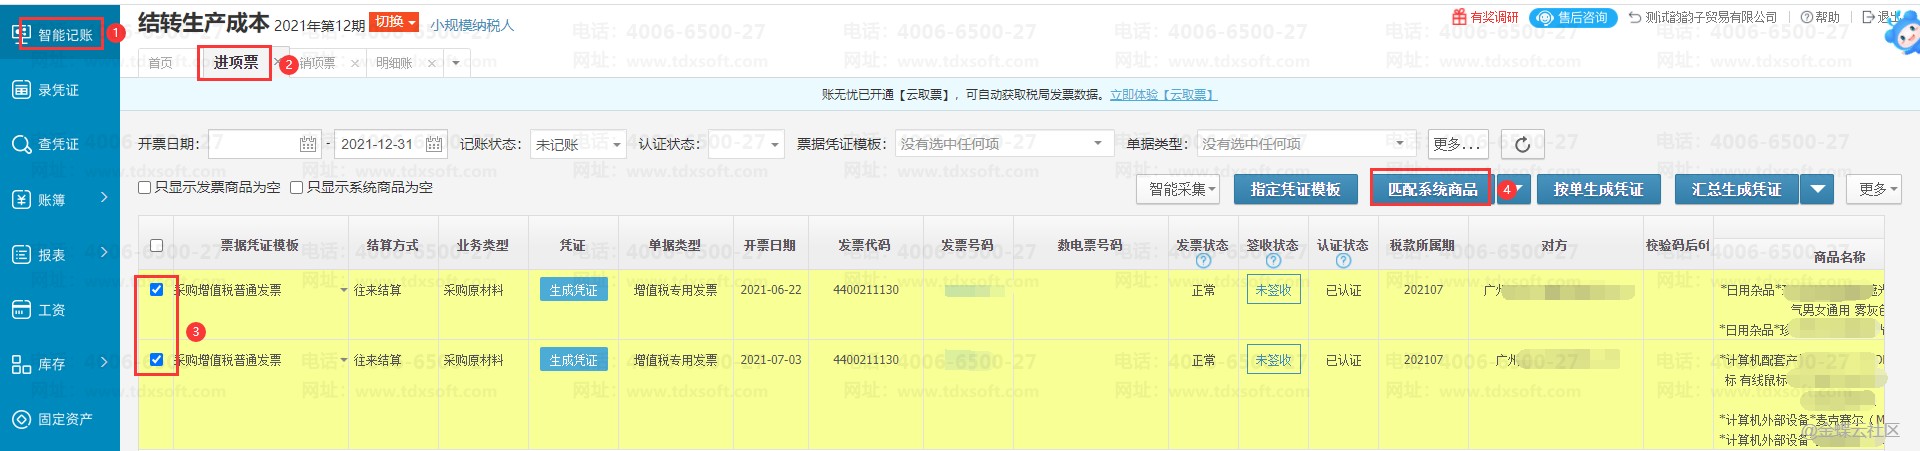This screenshot has width=1920, height=451.
Task: Close the 销项票 tab
Action: [355, 63]
